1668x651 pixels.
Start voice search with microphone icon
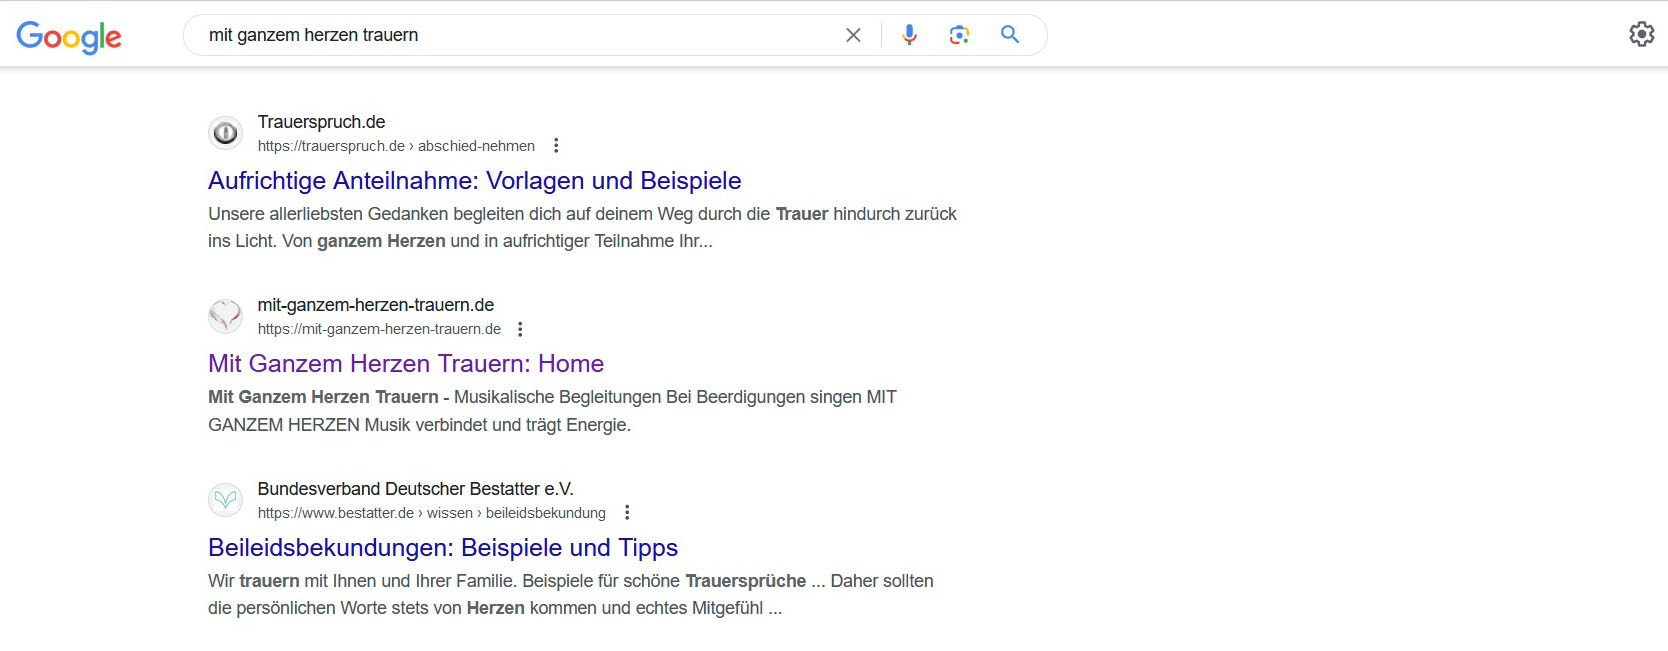pos(909,35)
